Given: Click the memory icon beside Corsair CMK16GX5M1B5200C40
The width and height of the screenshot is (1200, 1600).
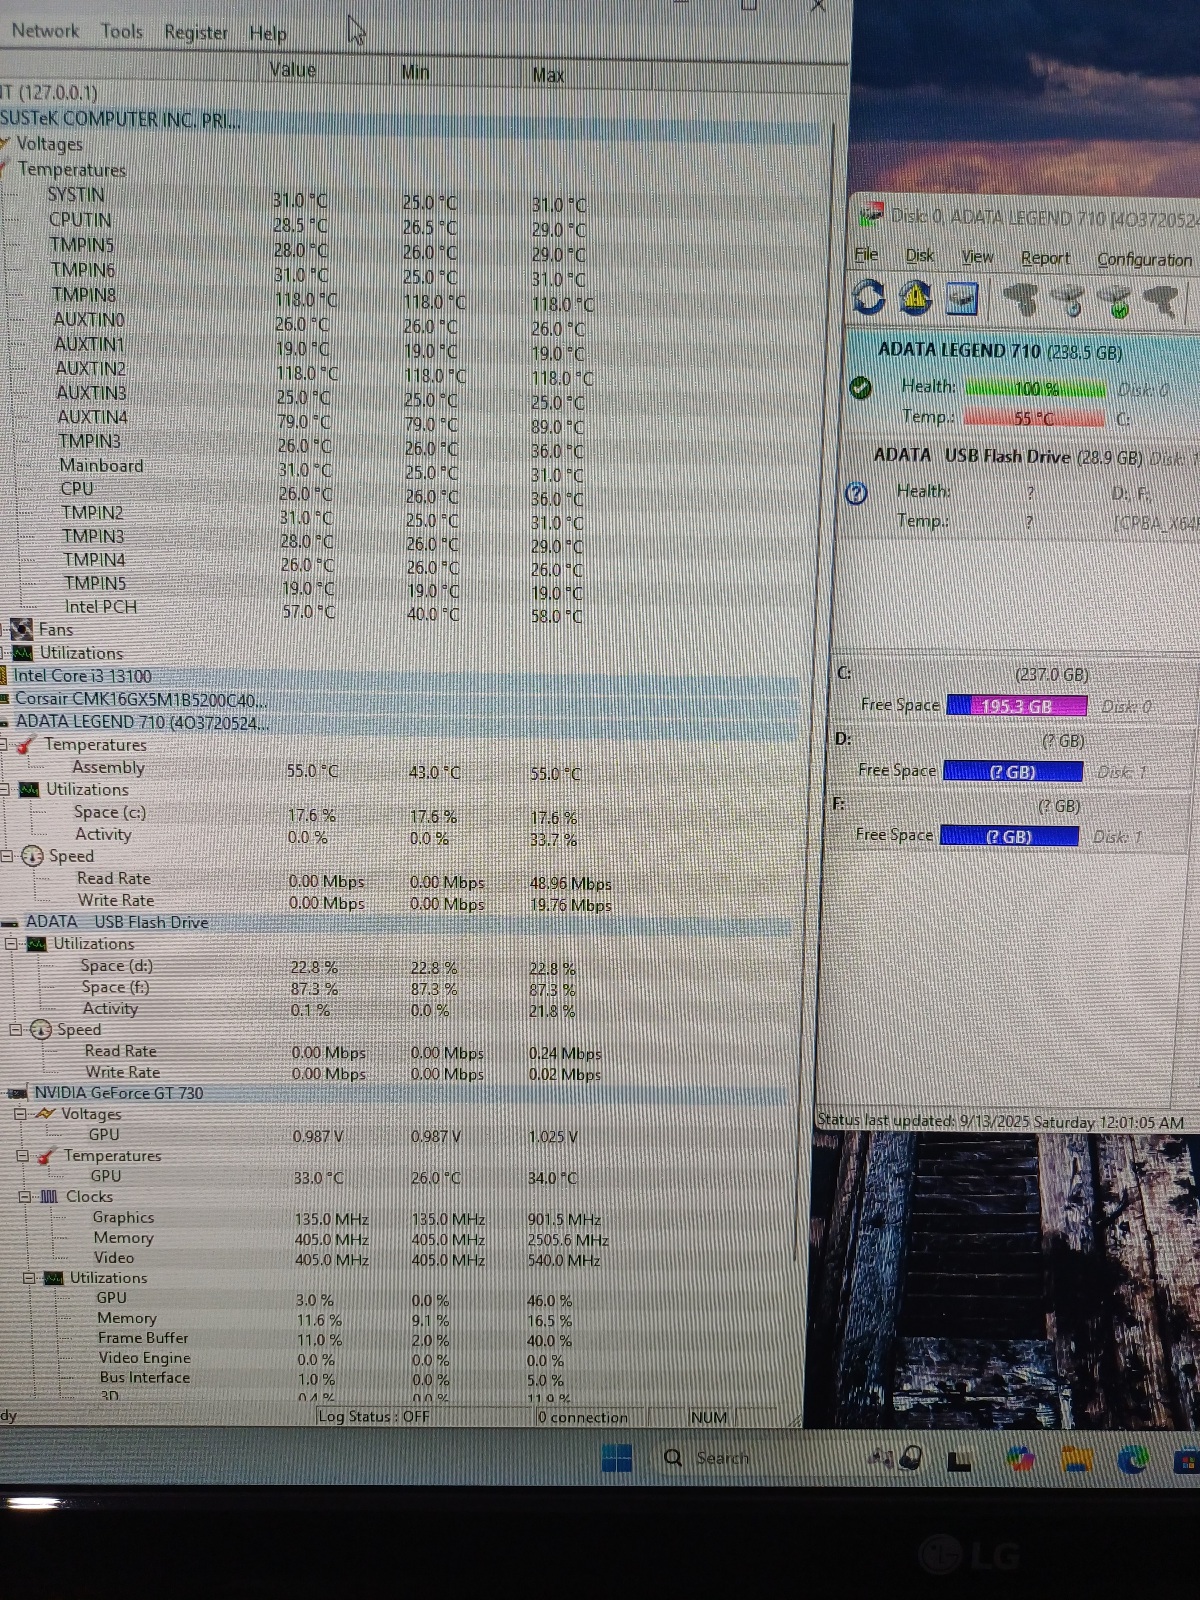Looking at the screenshot, I should point(5,700).
